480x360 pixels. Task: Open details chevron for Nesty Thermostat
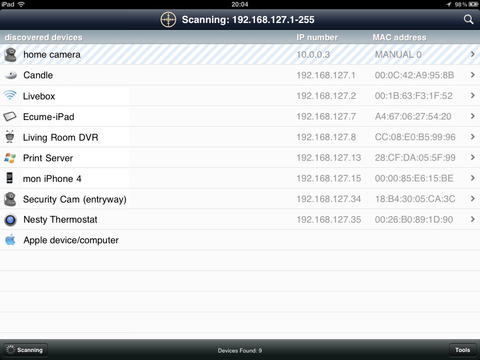472,219
